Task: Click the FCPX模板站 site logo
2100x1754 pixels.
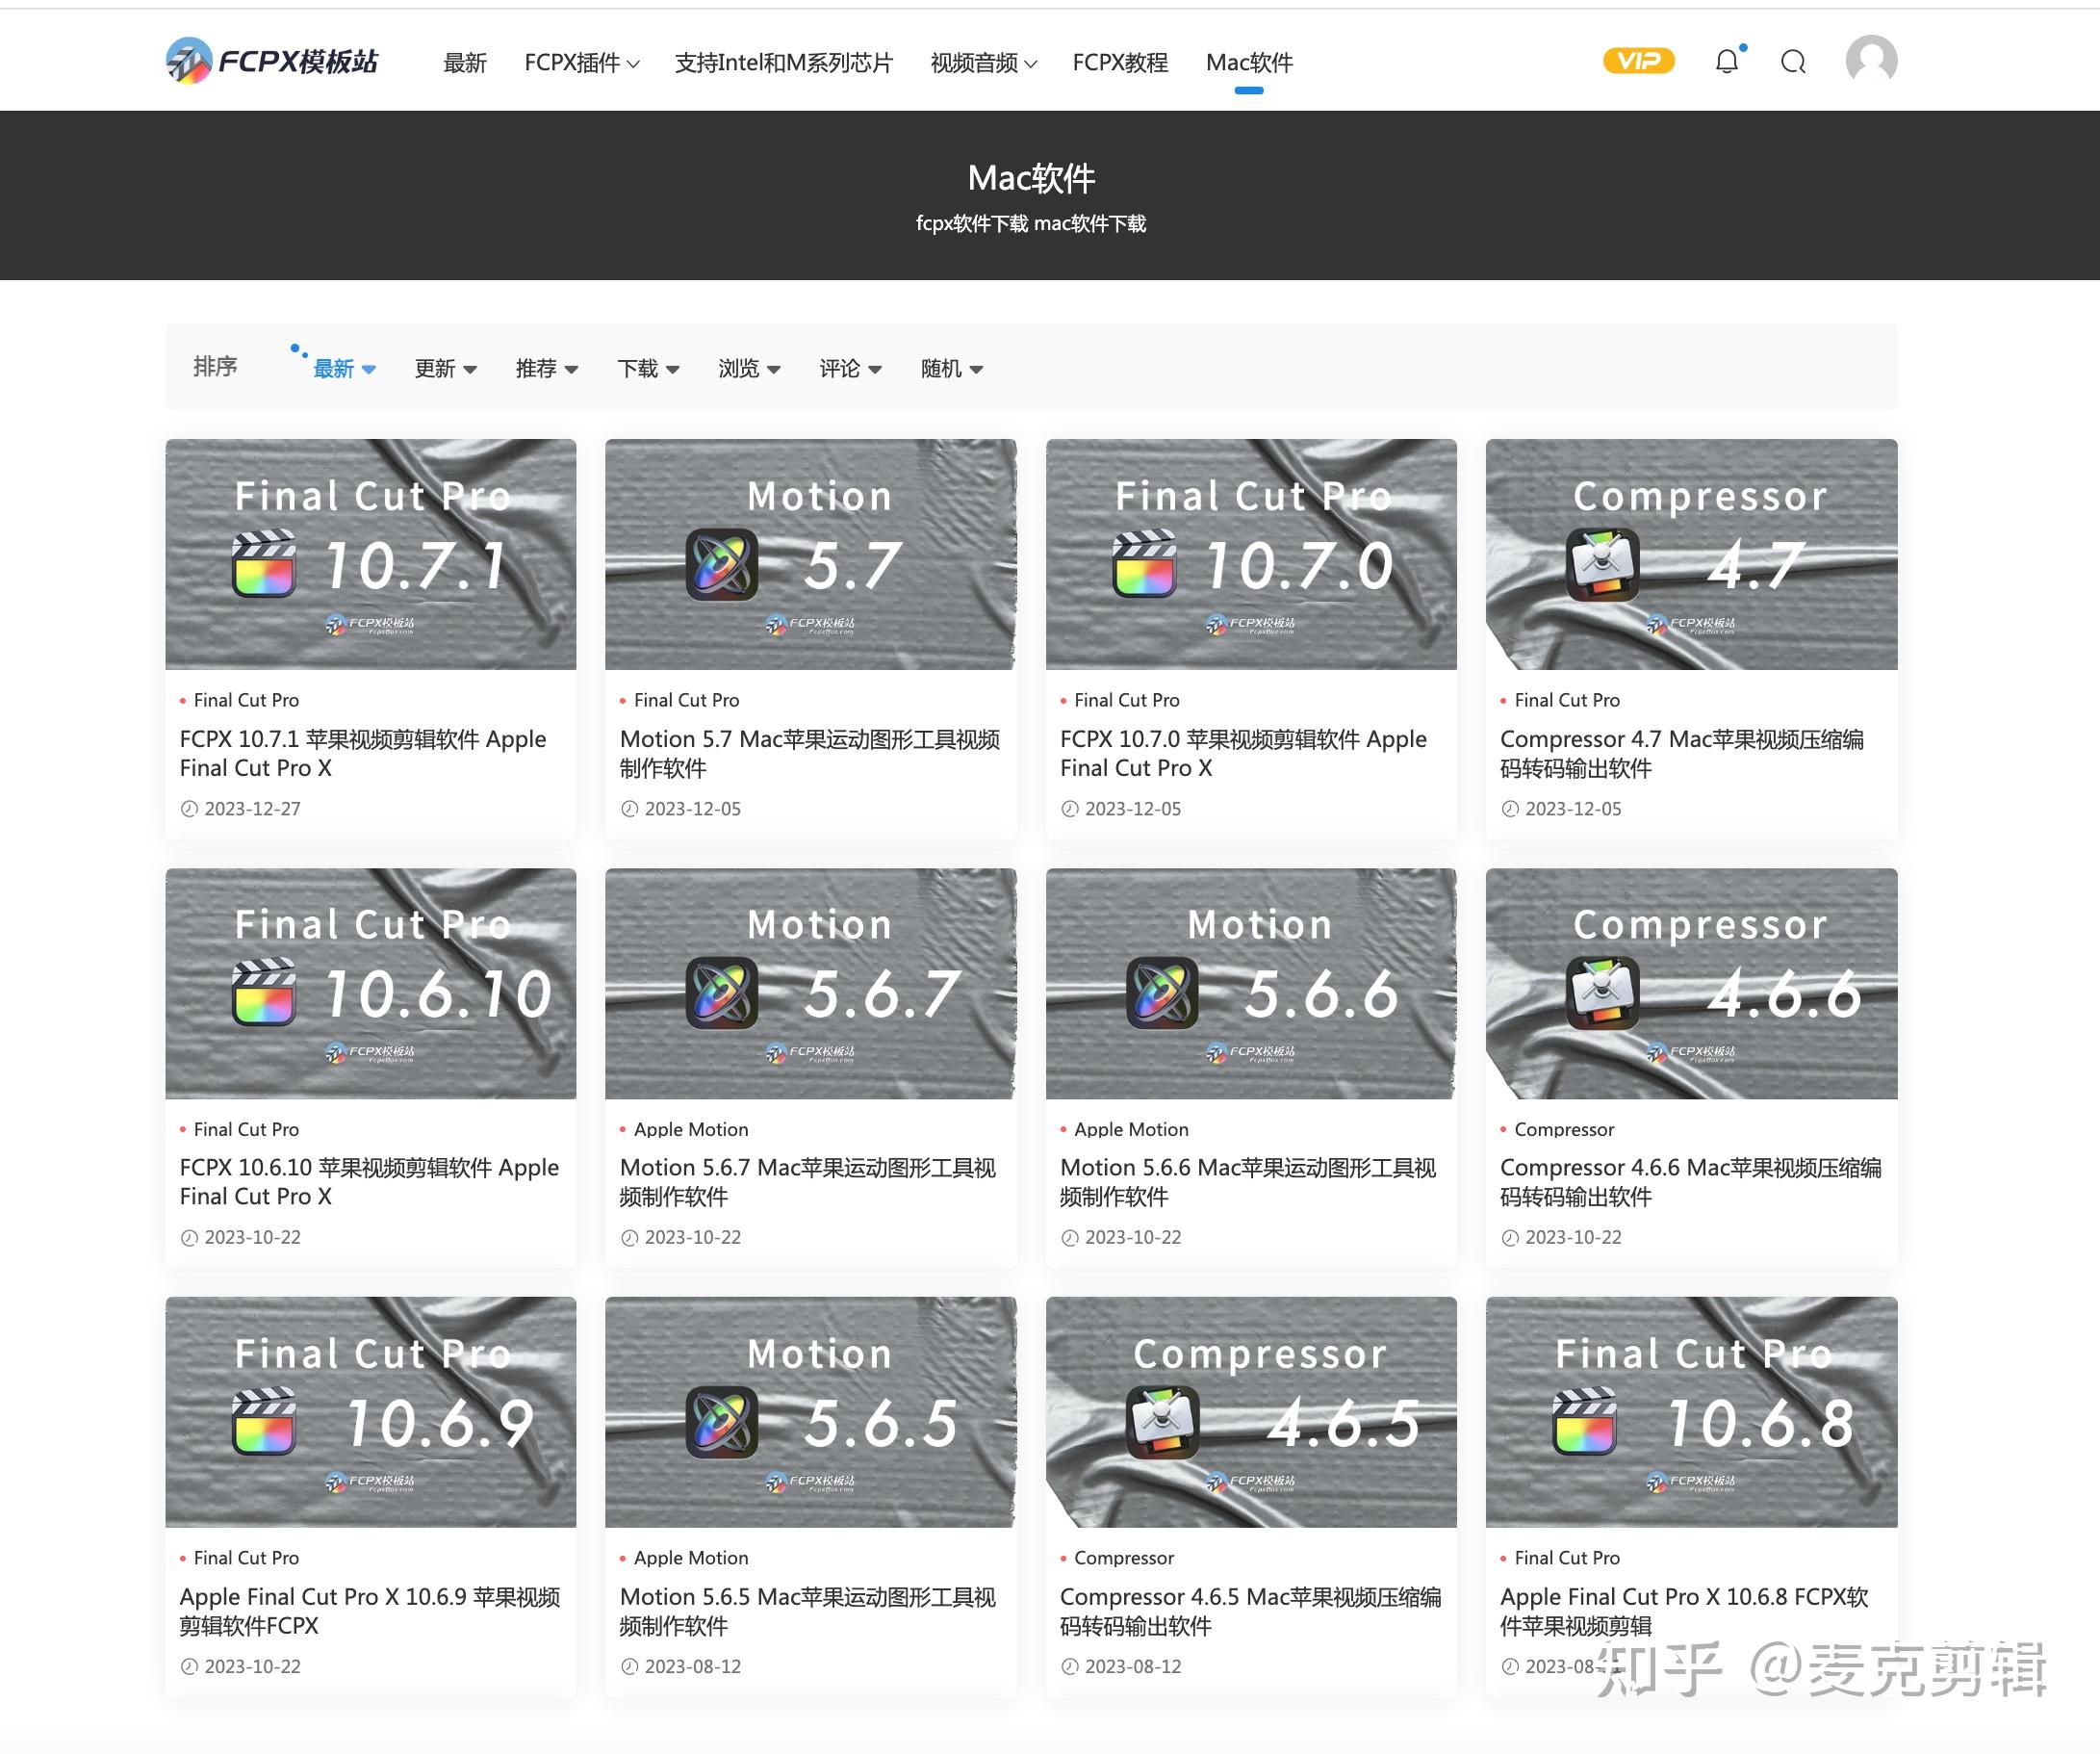Action: 272,61
